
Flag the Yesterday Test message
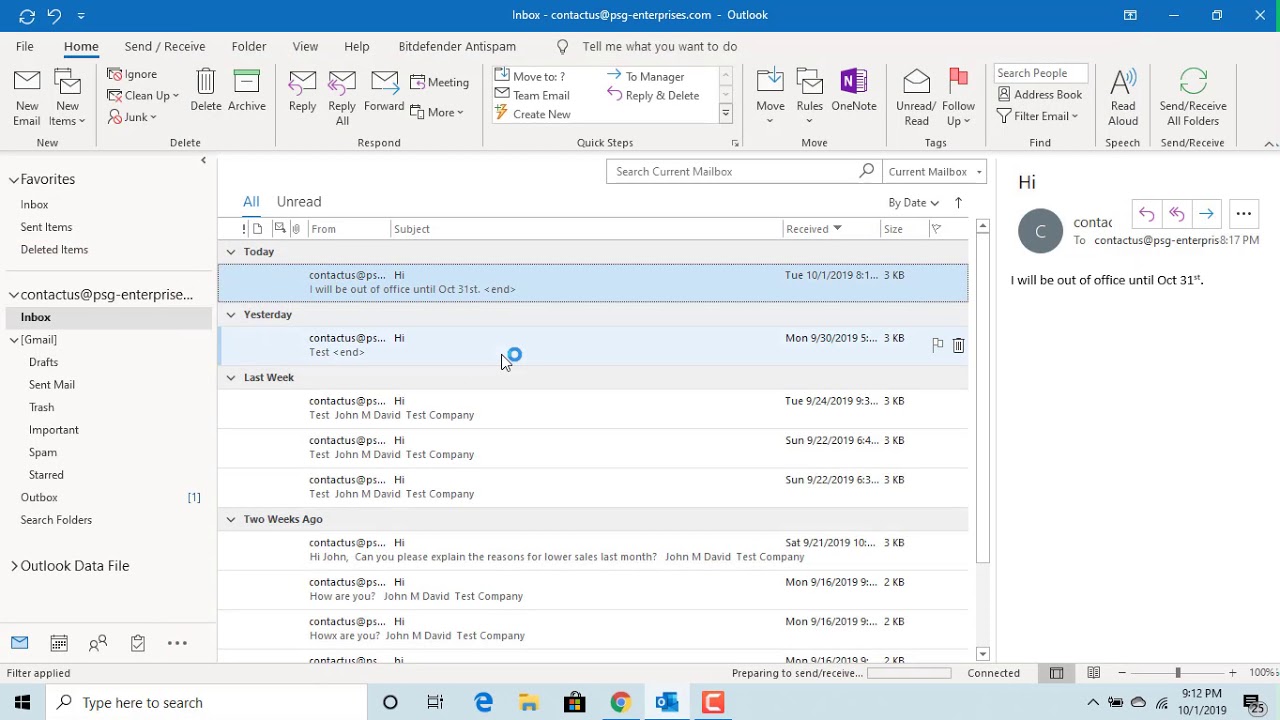[x=937, y=345]
